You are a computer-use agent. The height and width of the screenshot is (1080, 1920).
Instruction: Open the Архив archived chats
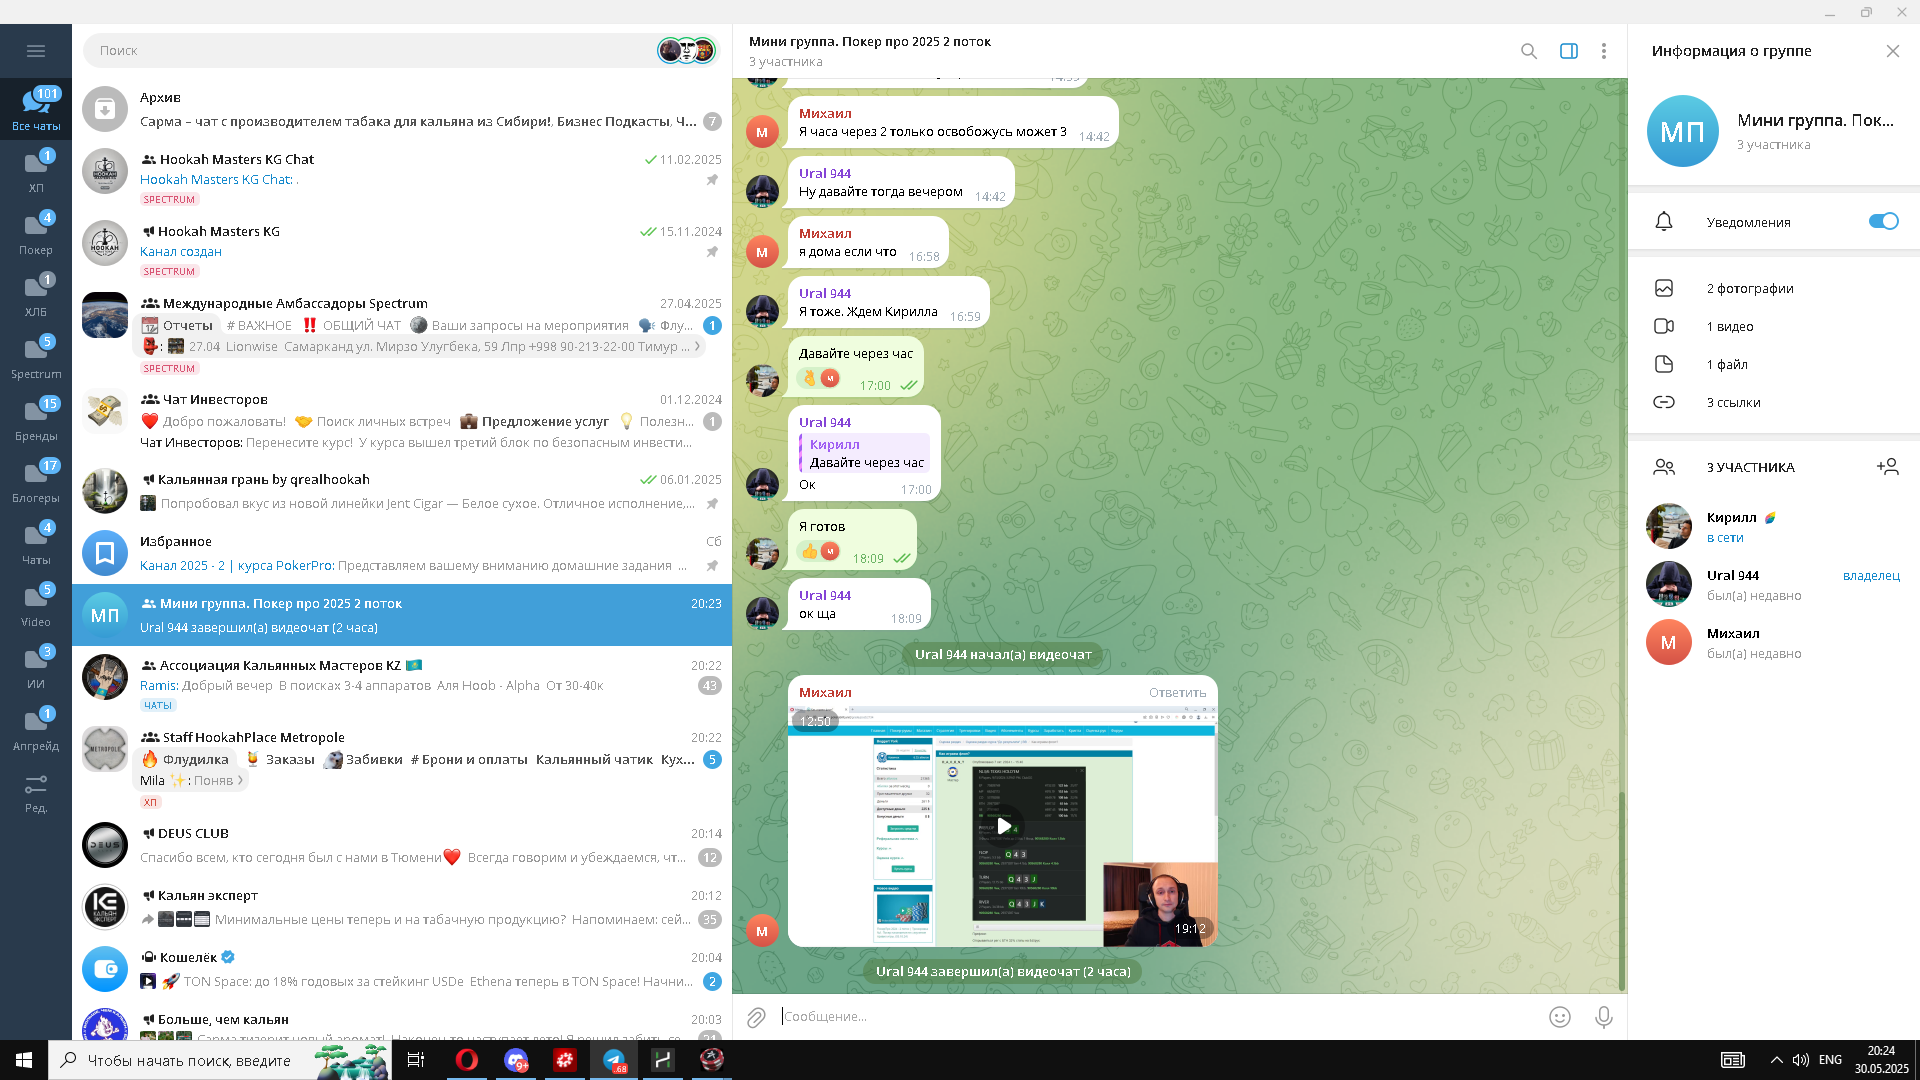[402, 109]
